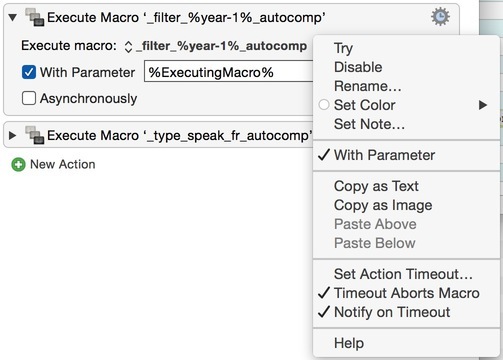
Task: Expand the _type_speak_fr_autocomp action
Action: 13,135
